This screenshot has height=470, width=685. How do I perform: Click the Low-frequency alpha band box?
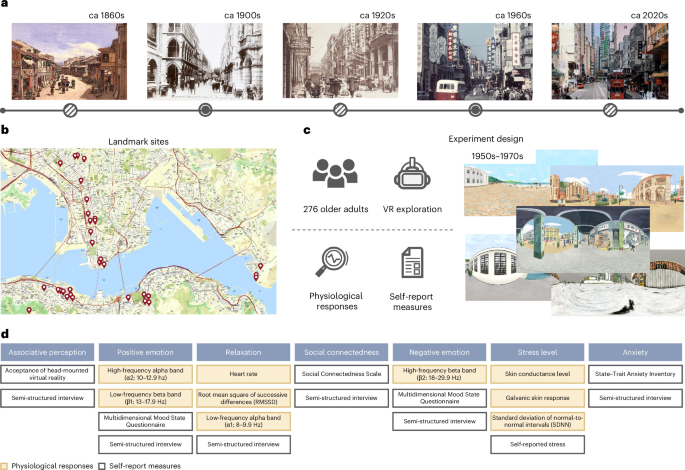[243, 421]
